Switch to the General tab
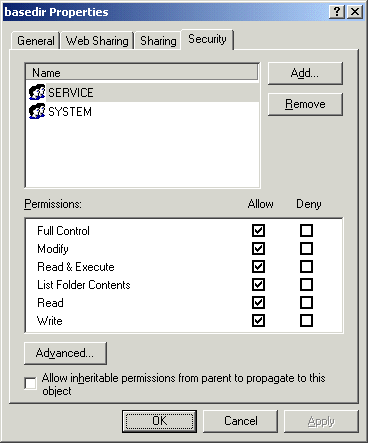The width and height of the screenshot is (368, 443). 36,41
